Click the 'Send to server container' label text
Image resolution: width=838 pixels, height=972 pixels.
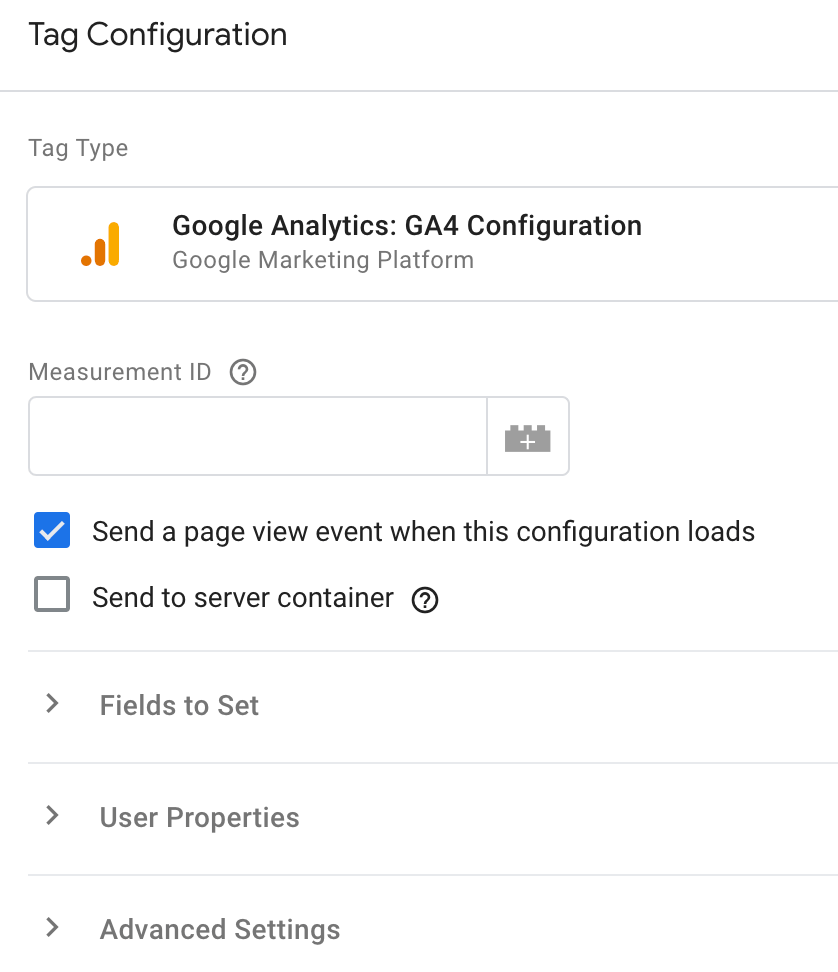pos(243,598)
